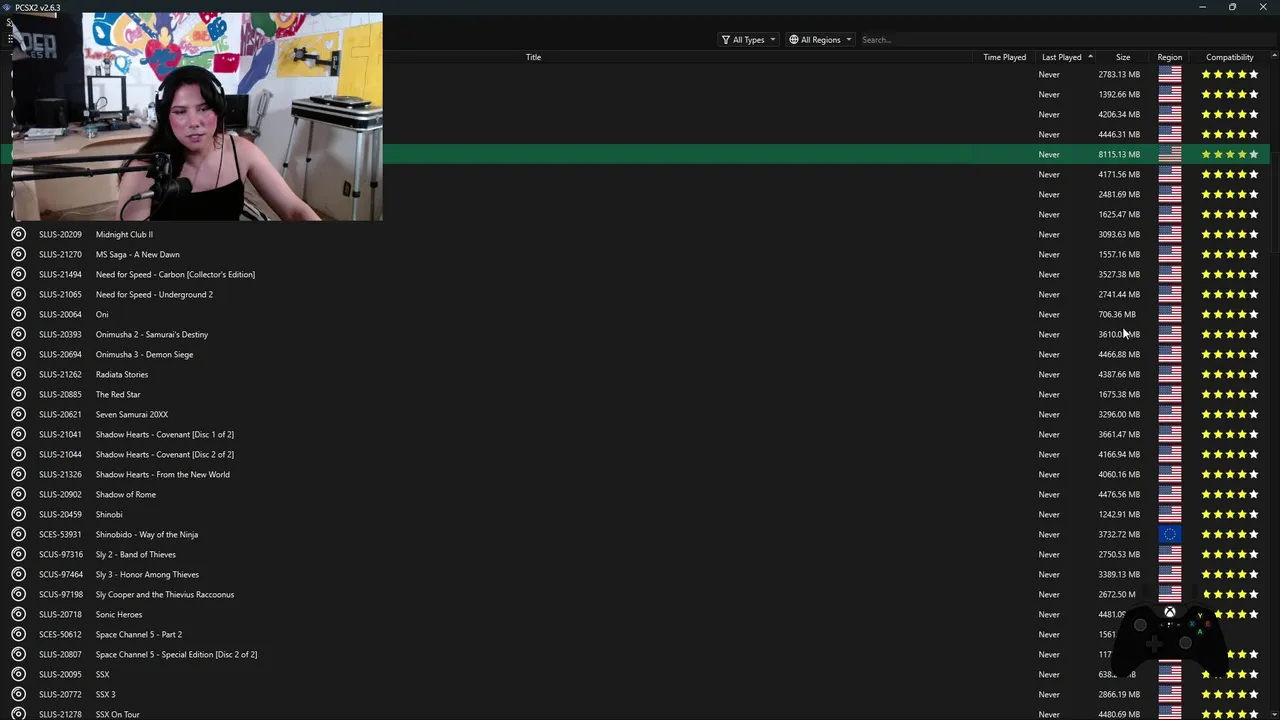Open the All Regions filter dropdown
The width and height of the screenshot is (1280, 720).
coord(820,40)
